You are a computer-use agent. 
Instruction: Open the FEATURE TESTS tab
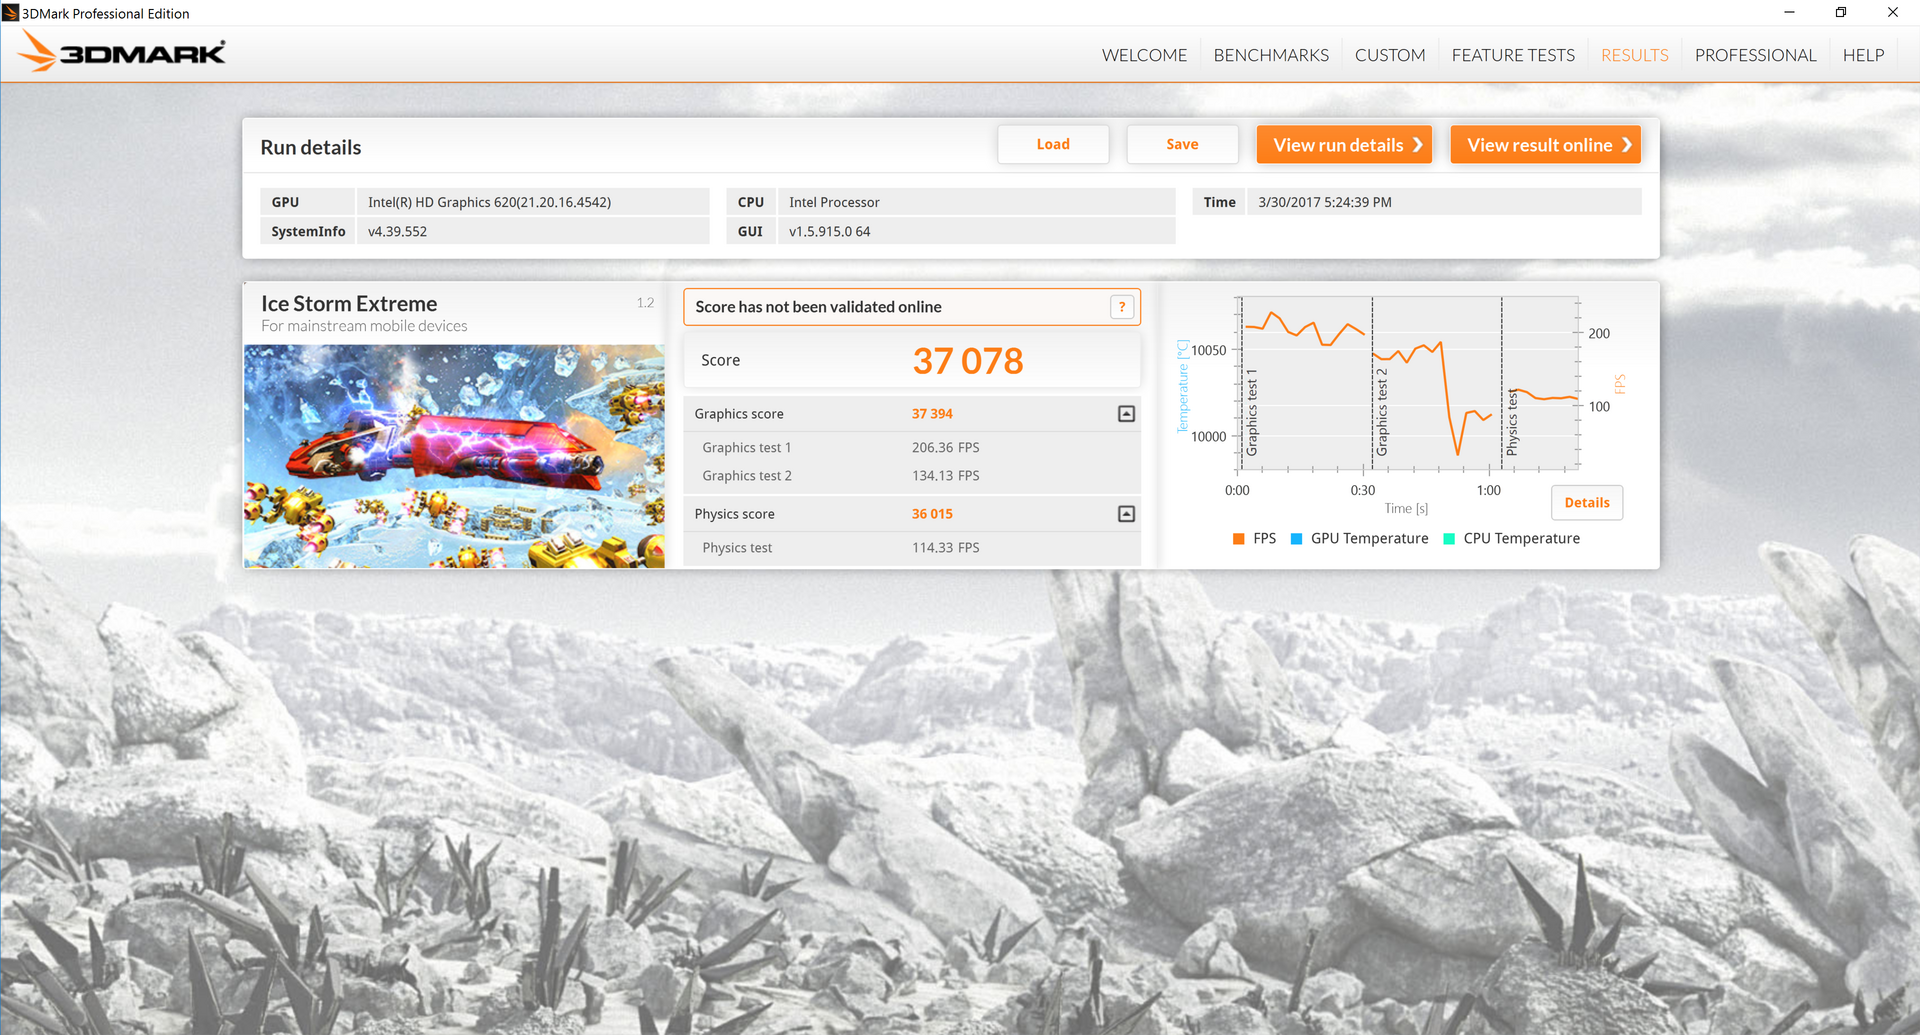click(x=1513, y=55)
